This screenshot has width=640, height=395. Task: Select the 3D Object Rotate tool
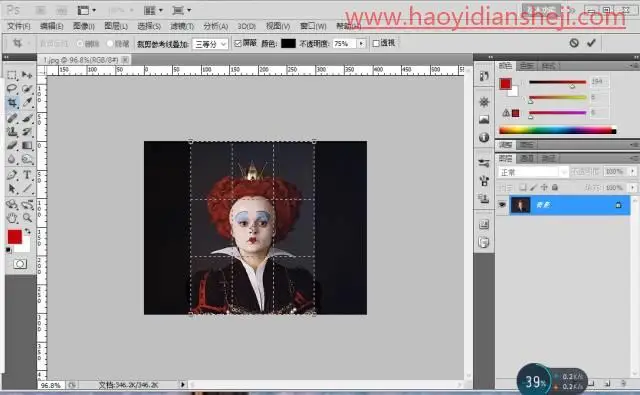[12, 204]
